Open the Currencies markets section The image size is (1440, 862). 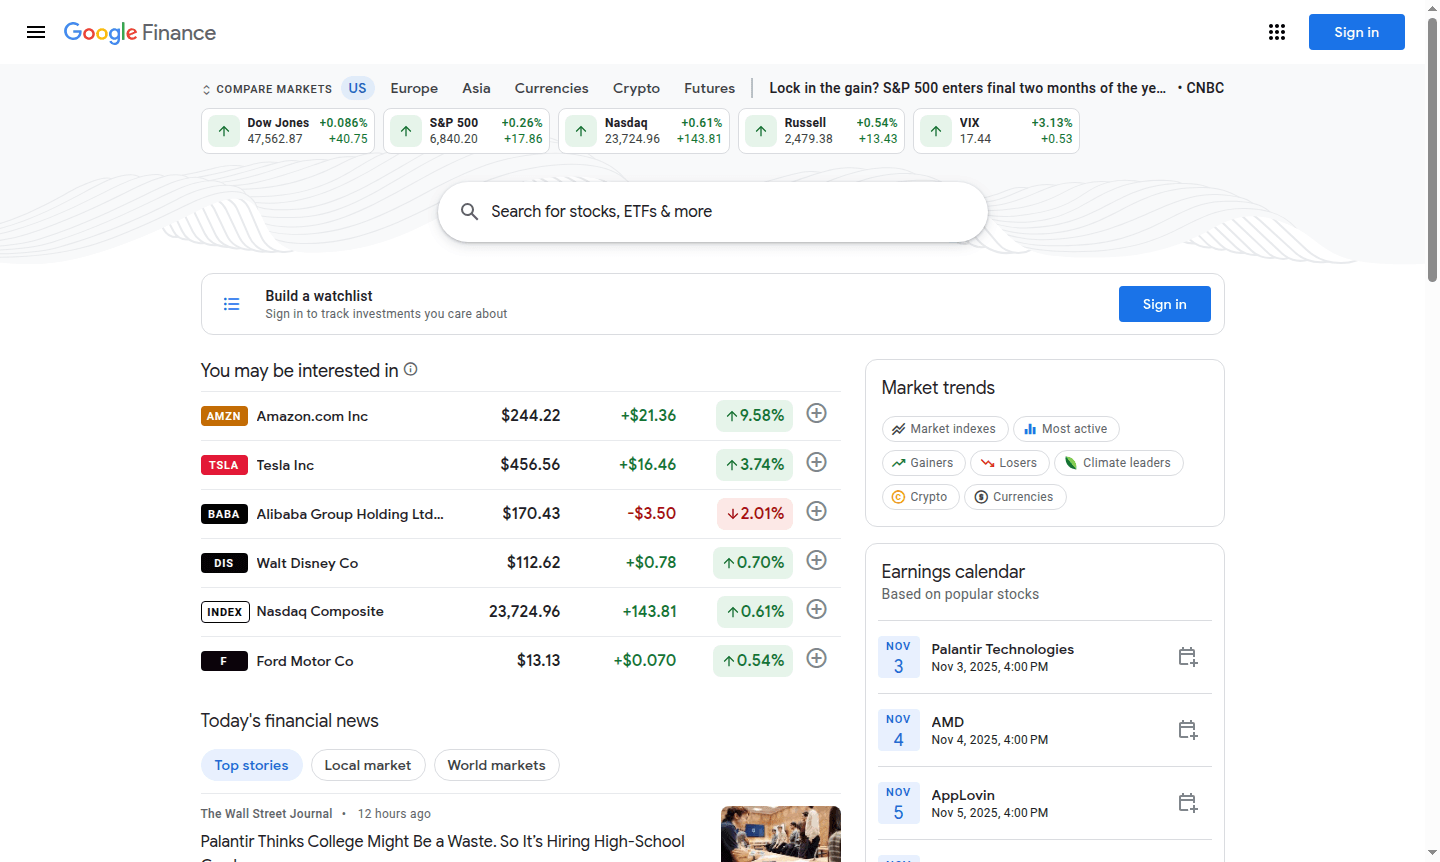[x=551, y=88]
